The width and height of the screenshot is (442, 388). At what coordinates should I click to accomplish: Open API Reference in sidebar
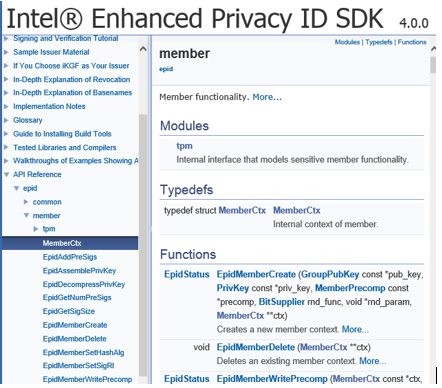coord(37,174)
